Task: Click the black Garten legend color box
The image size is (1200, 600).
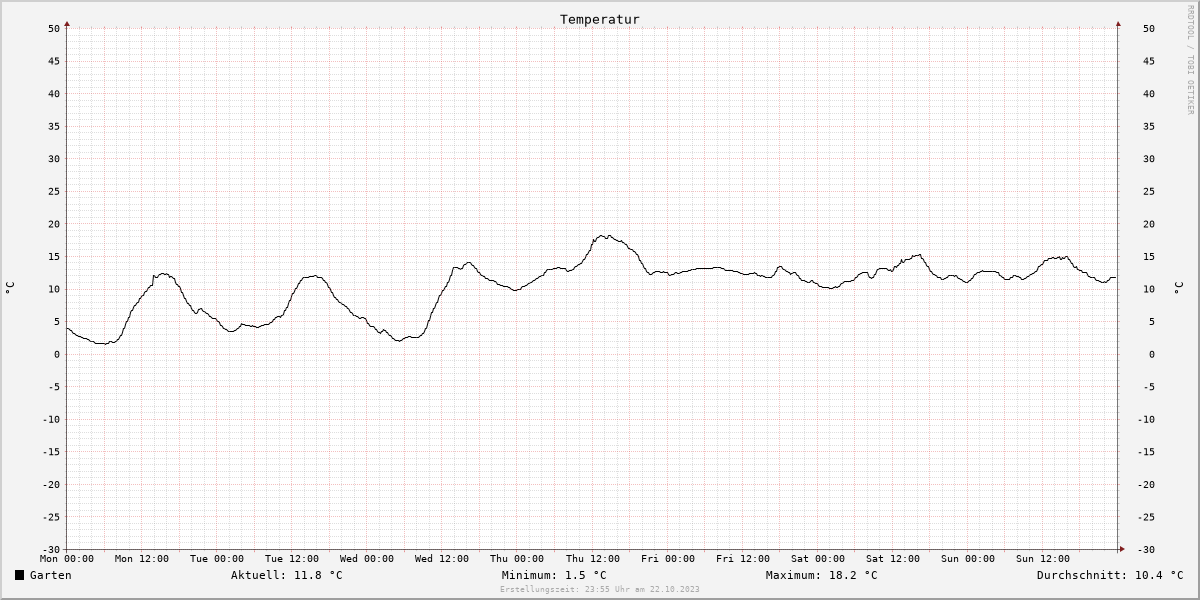Action: click(19, 575)
